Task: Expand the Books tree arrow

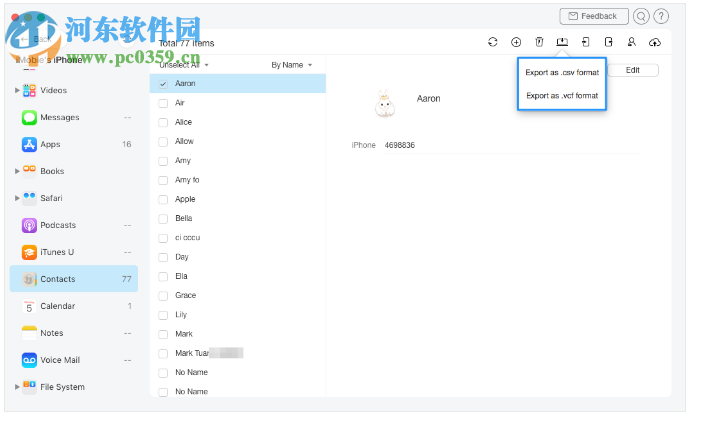Action: click(17, 171)
